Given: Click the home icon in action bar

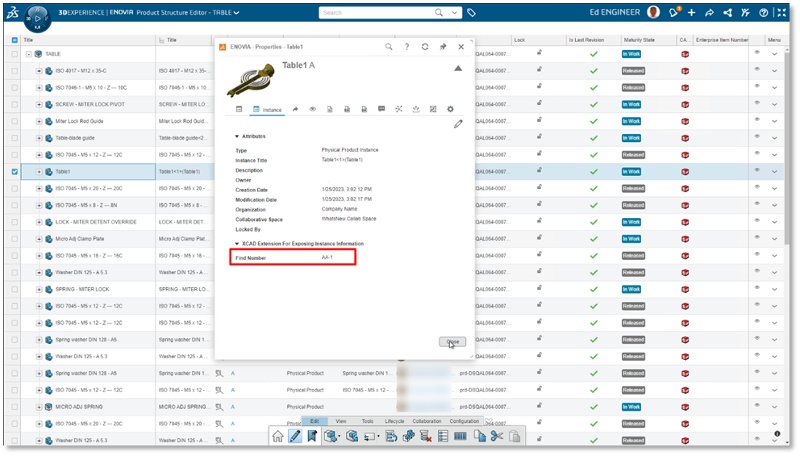Looking at the screenshot, I should 278,436.
